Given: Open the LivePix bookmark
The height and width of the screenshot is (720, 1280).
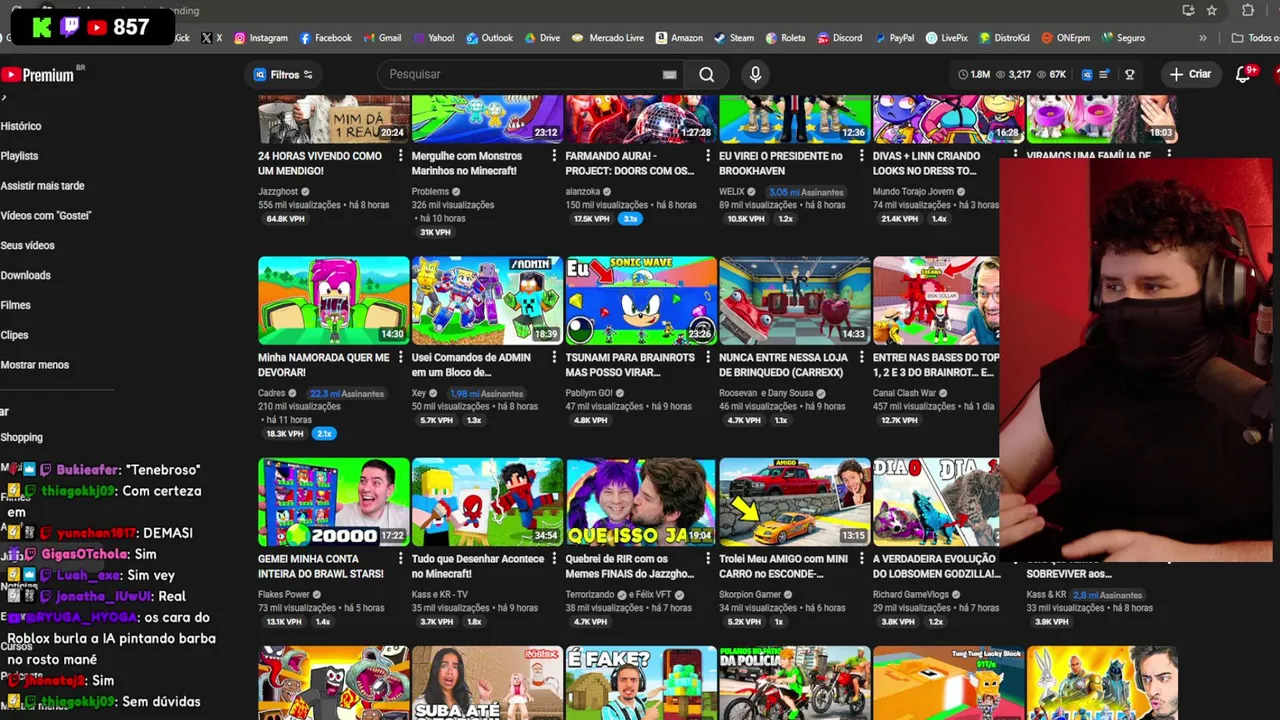Looking at the screenshot, I should pyautogui.click(x=947, y=38).
